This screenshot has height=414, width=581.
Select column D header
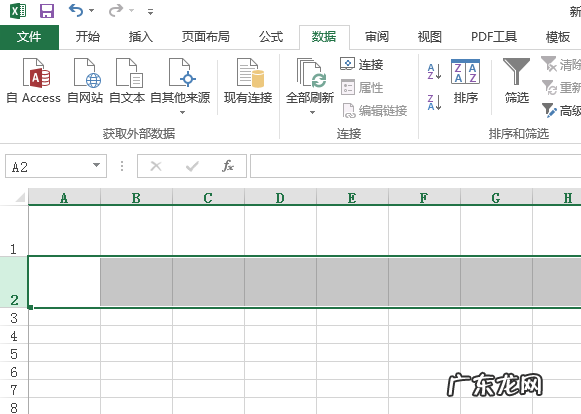[280, 198]
